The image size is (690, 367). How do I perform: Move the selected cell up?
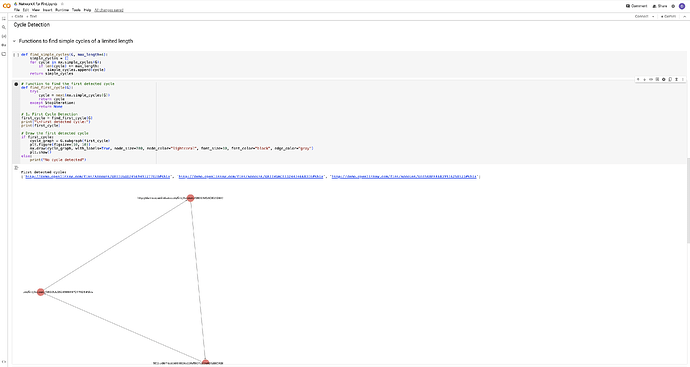tap(638, 79)
